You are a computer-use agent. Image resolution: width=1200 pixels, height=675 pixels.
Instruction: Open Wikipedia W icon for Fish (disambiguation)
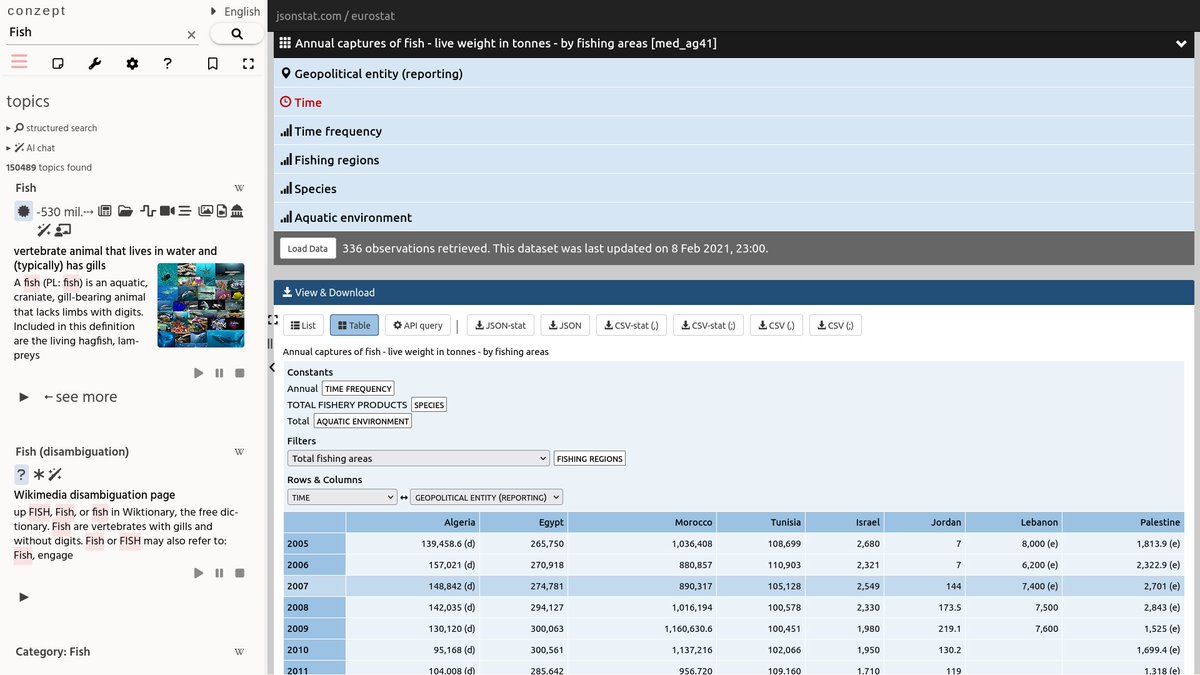coord(239,452)
